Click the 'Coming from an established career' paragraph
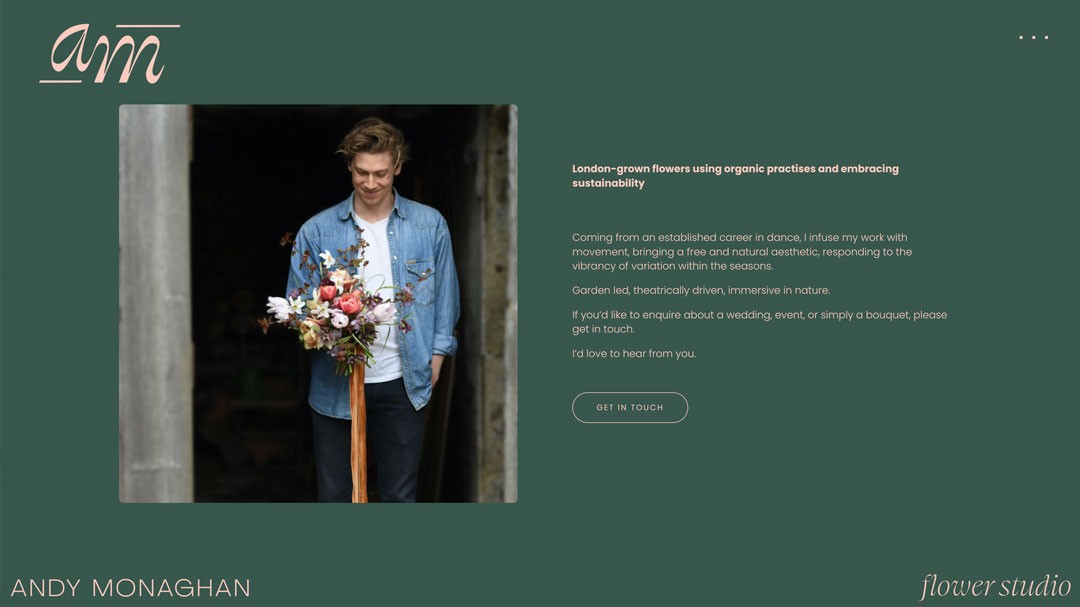This screenshot has height=607, width=1080. pos(742,251)
